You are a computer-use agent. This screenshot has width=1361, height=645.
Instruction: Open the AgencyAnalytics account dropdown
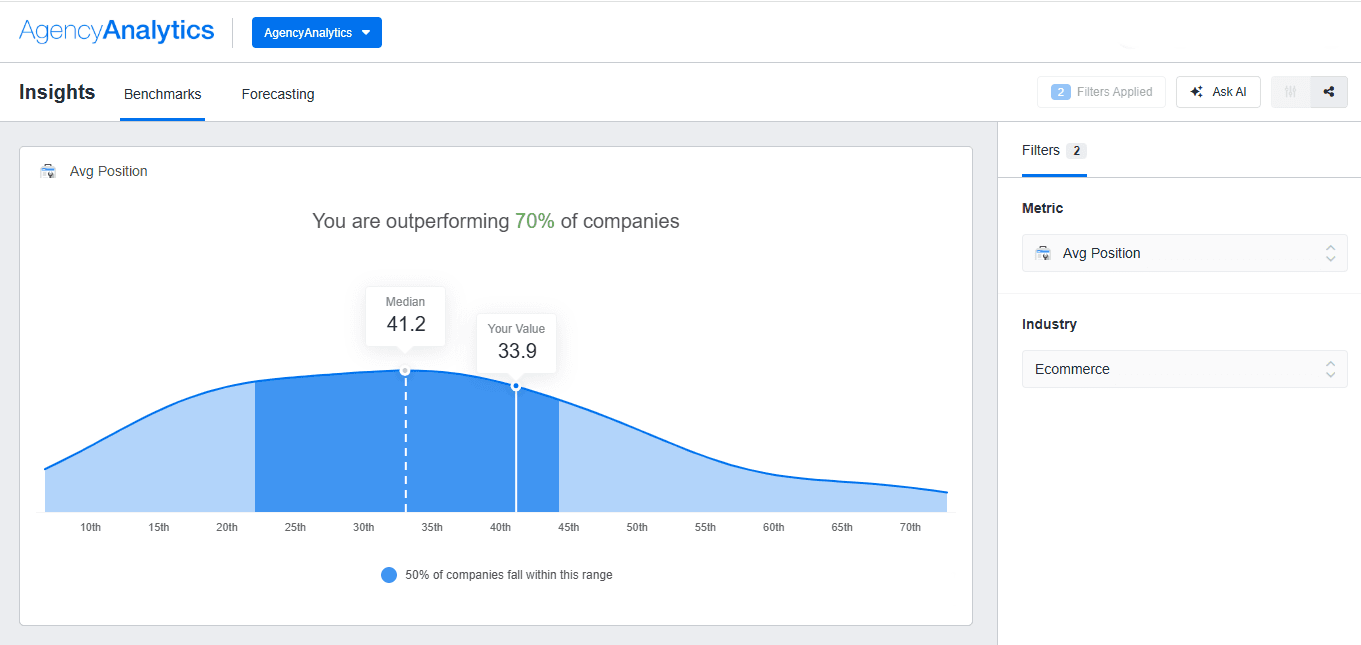(x=316, y=32)
